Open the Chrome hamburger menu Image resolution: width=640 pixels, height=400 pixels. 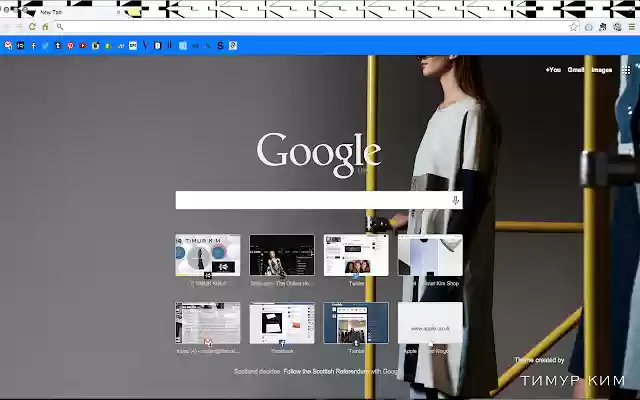click(x=631, y=27)
